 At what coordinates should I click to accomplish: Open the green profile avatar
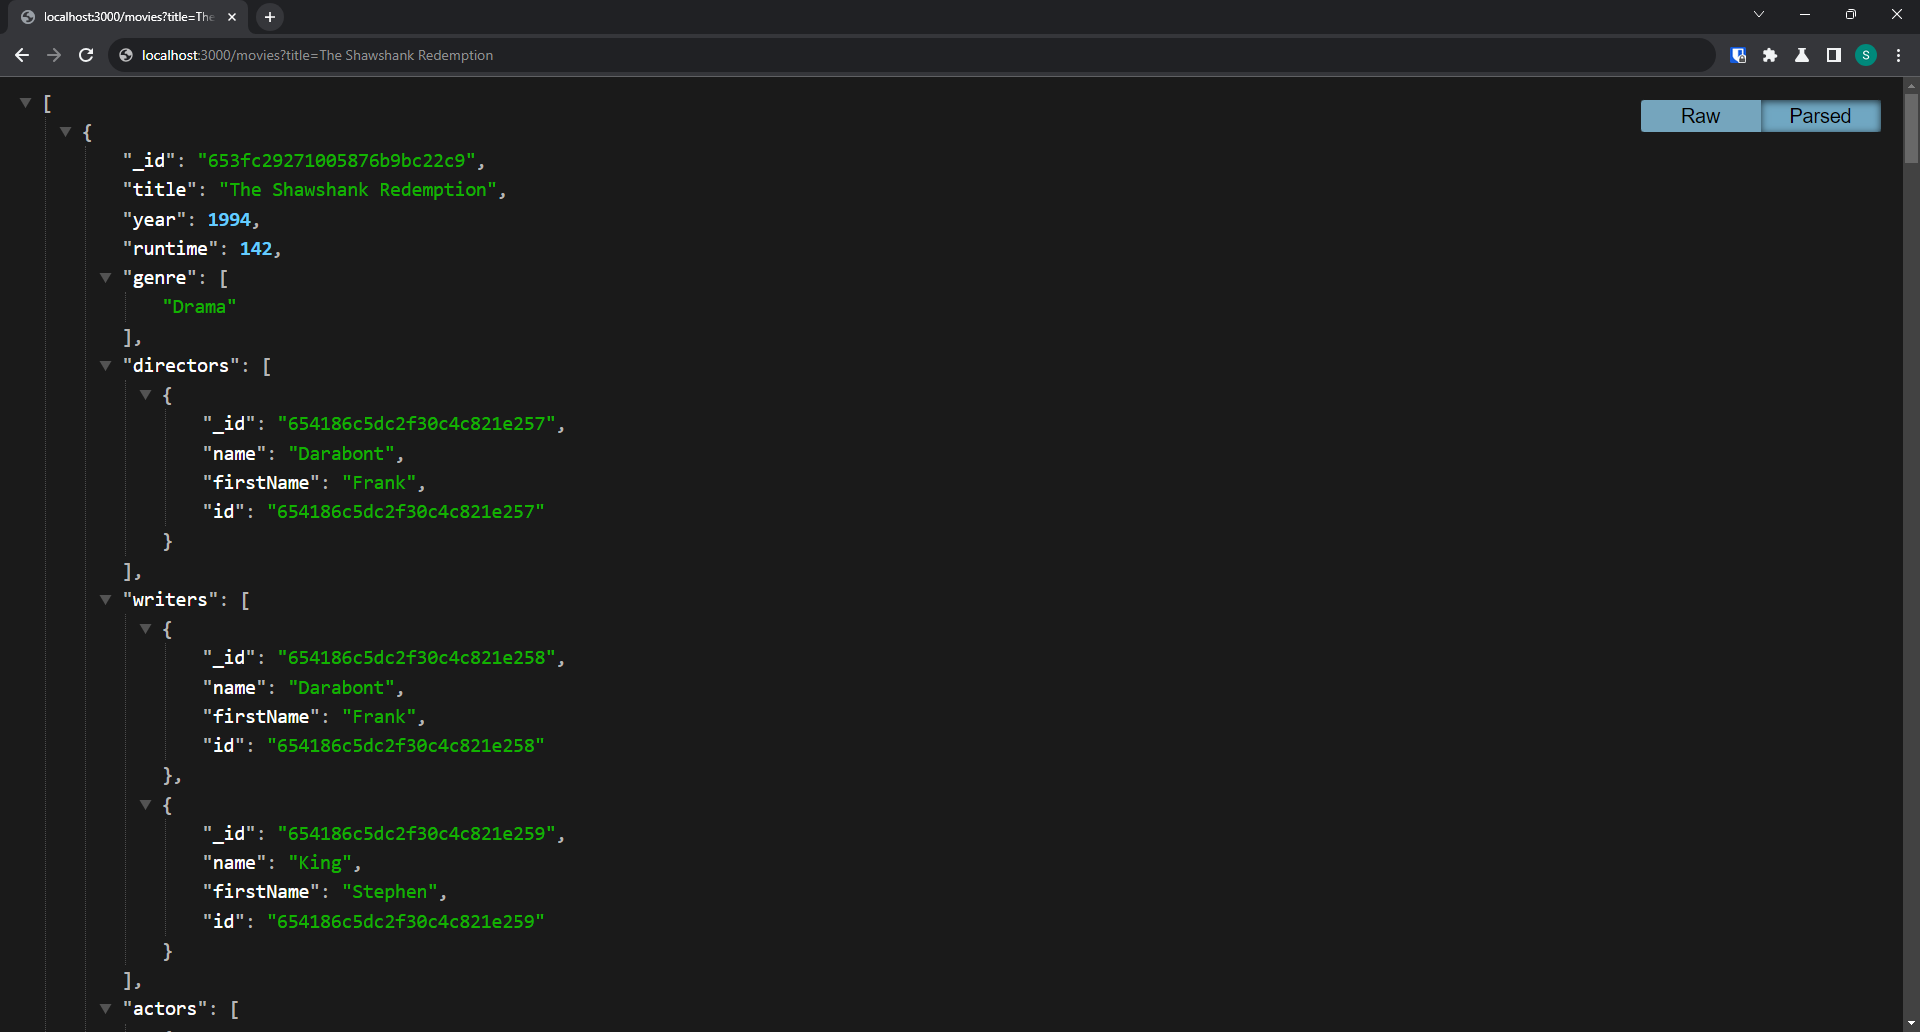coord(1866,55)
